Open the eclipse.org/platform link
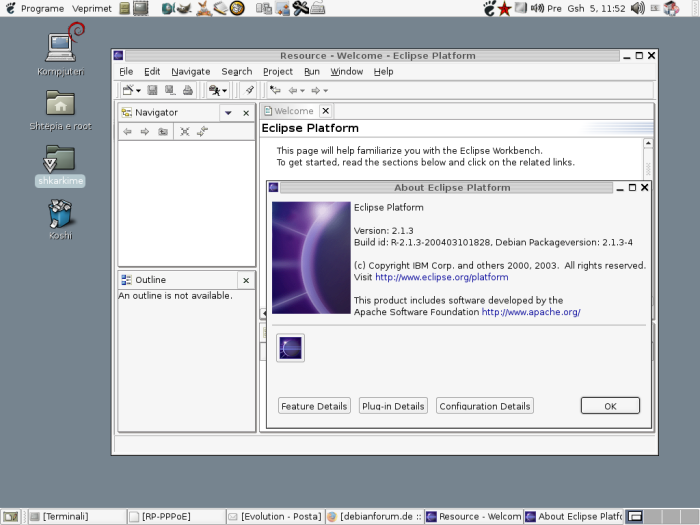The width and height of the screenshot is (700, 525). tap(442, 277)
